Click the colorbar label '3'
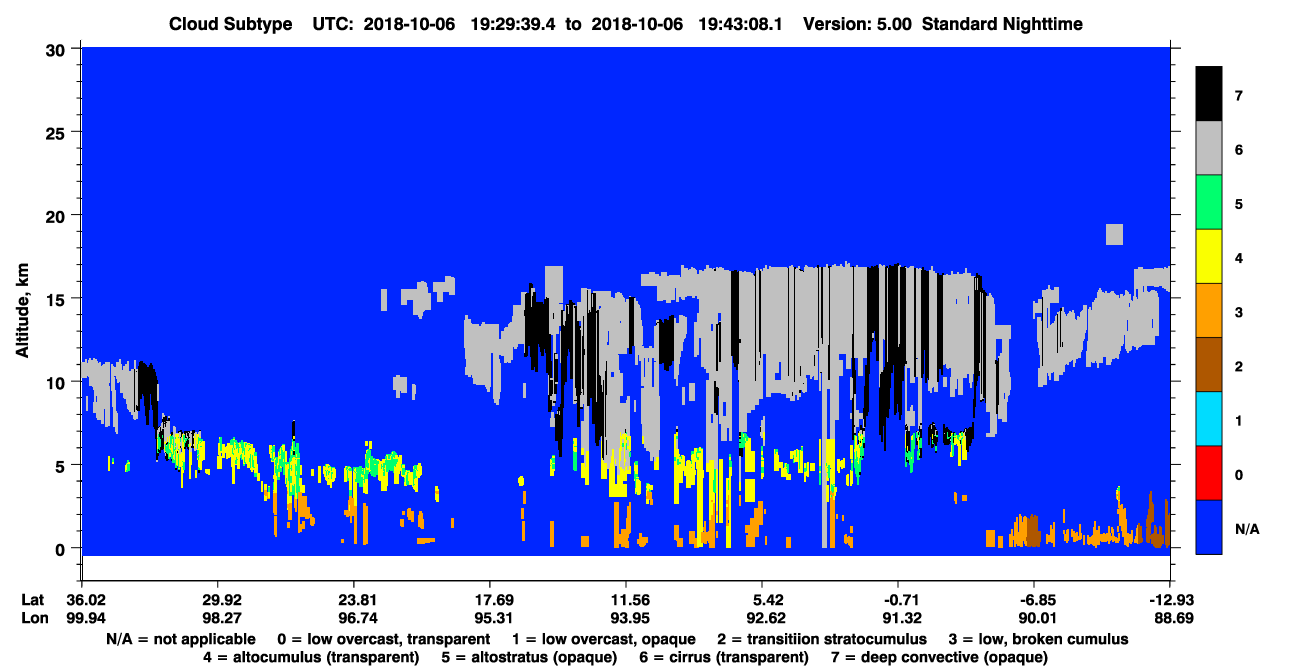 click(1239, 313)
